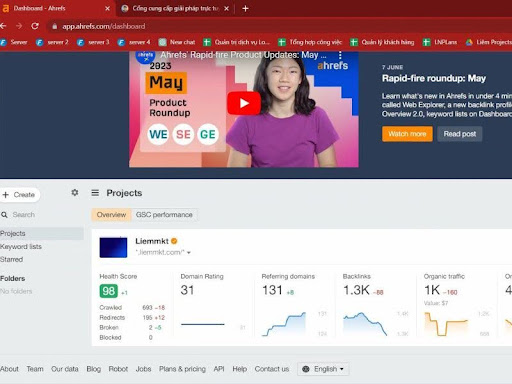Click the Our data footer link
Screen dimensions: 512x384
[x=65, y=369]
